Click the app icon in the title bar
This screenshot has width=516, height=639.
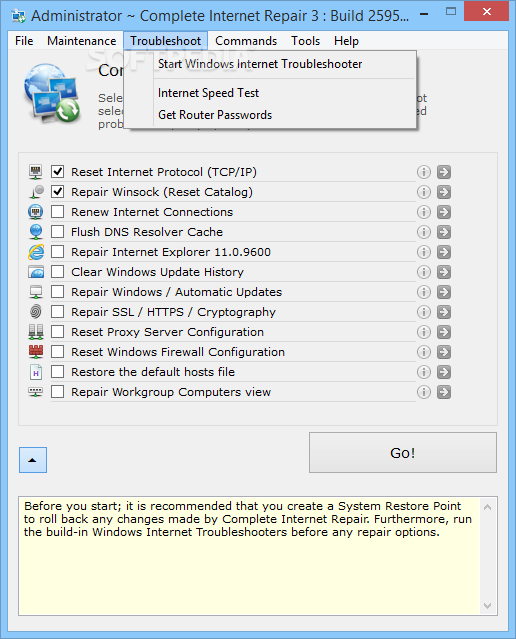tap(18, 15)
